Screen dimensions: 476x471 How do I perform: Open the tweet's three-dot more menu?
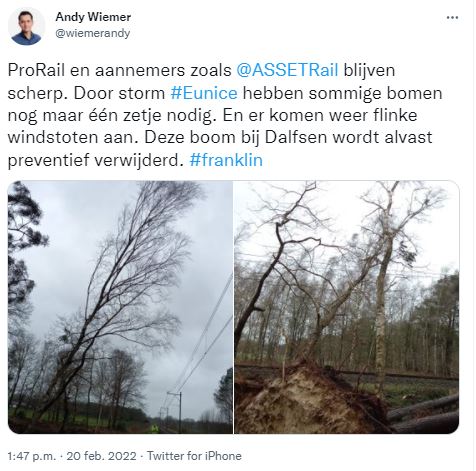[452, 18]
